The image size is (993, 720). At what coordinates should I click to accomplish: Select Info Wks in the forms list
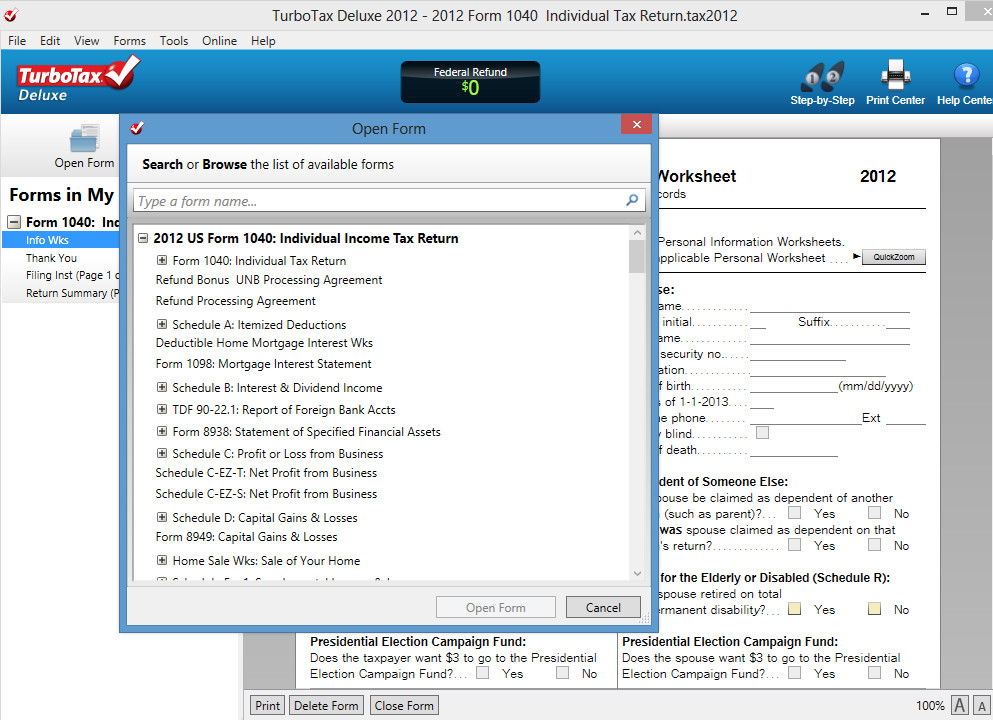point(61,239)
